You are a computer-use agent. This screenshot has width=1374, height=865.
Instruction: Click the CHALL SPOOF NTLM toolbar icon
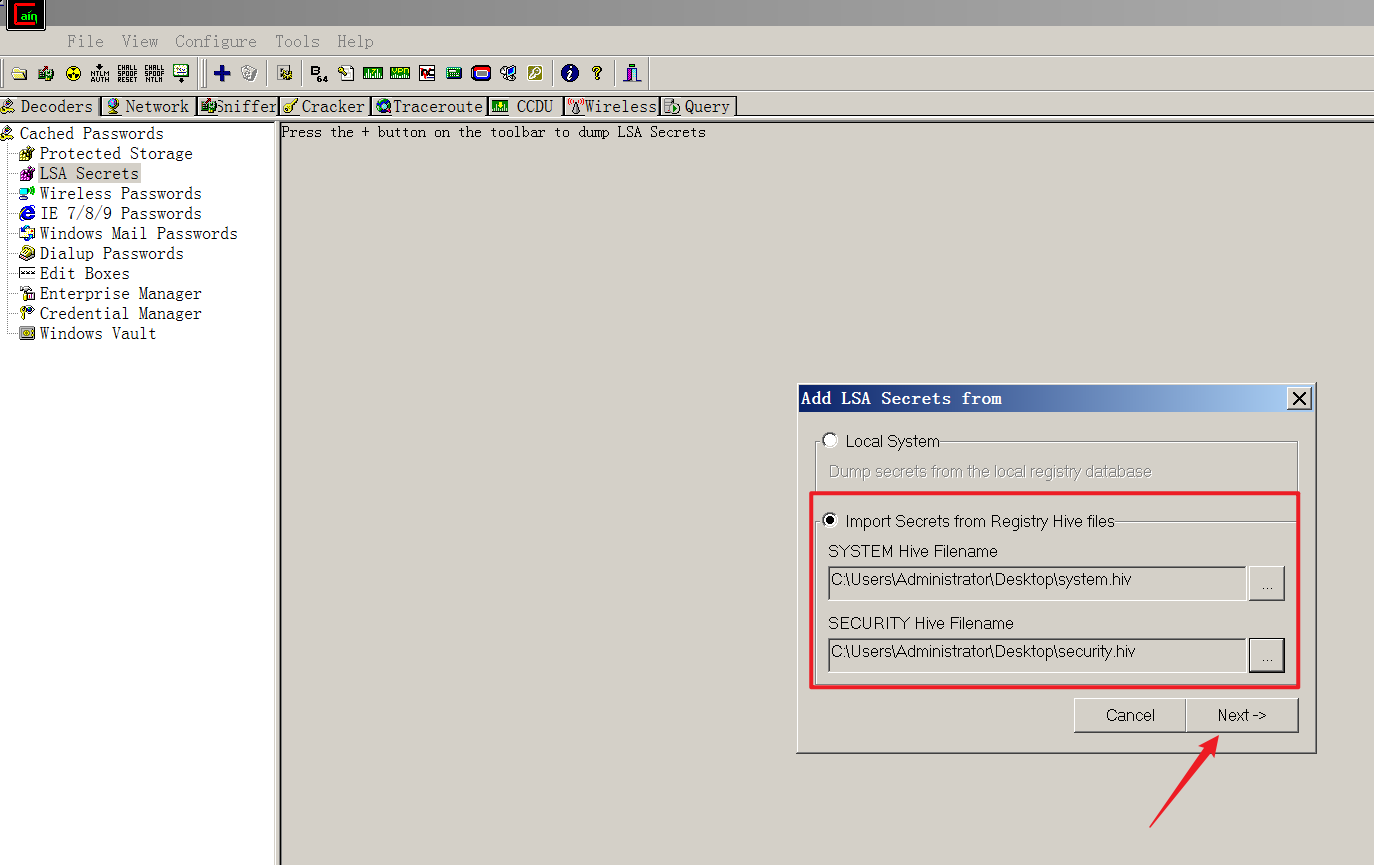pos(154,73)
